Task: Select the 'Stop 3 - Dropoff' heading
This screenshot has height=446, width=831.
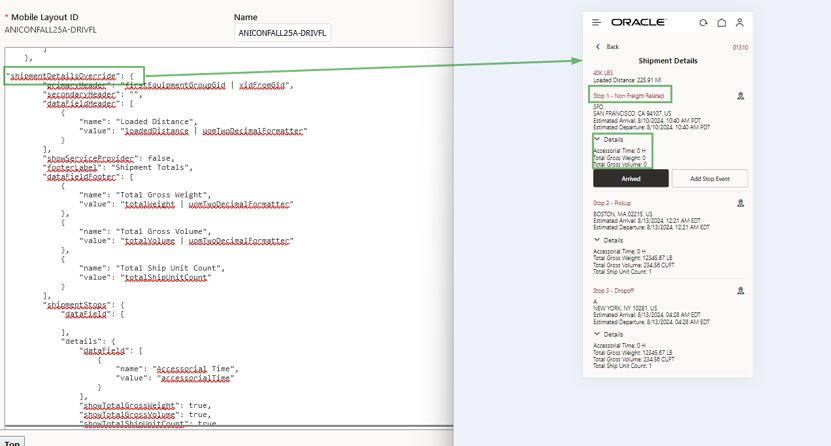Action: click(613, 290)
